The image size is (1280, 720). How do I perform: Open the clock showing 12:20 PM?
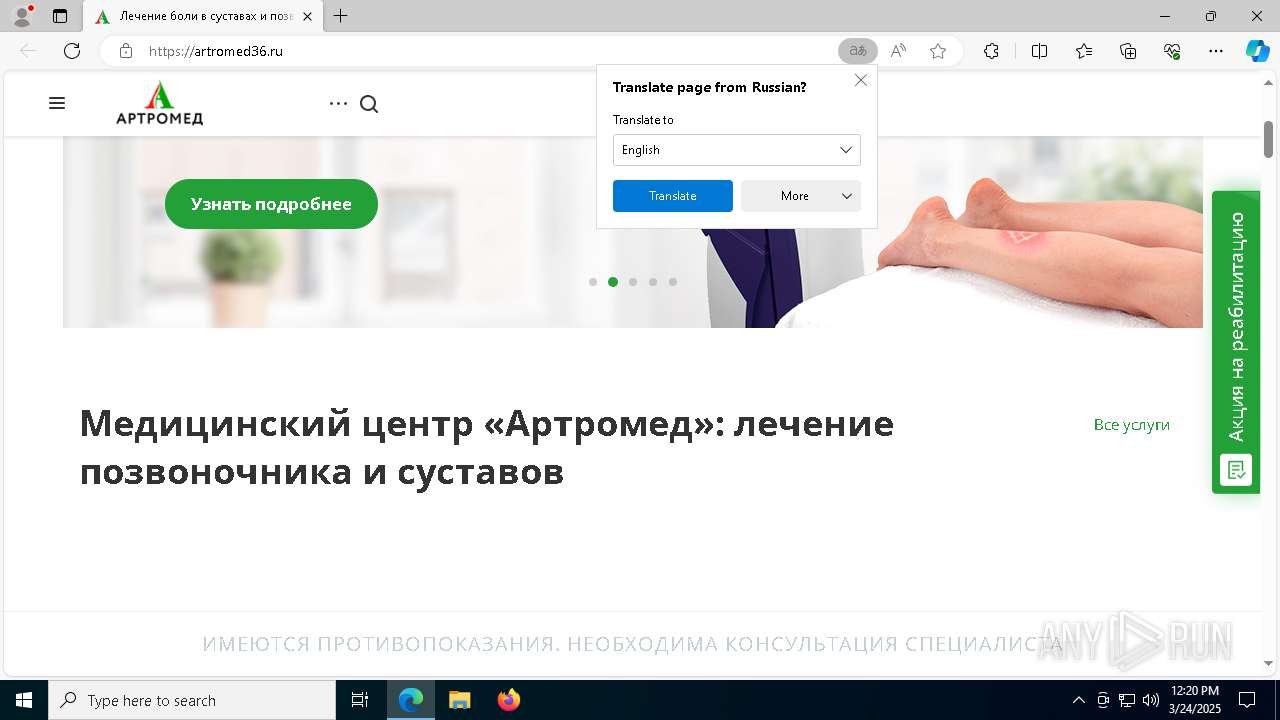pos(1194,700)
